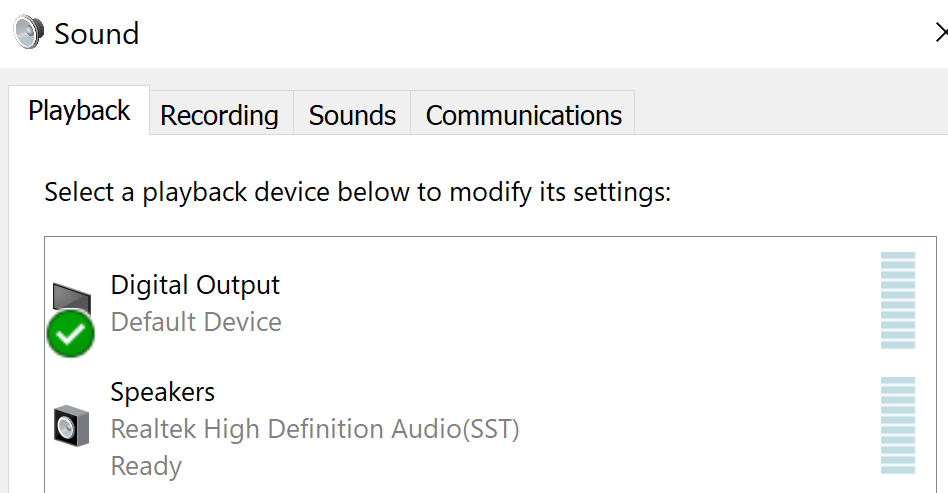Click the Digital Output device icon

[x=70, y=298]
